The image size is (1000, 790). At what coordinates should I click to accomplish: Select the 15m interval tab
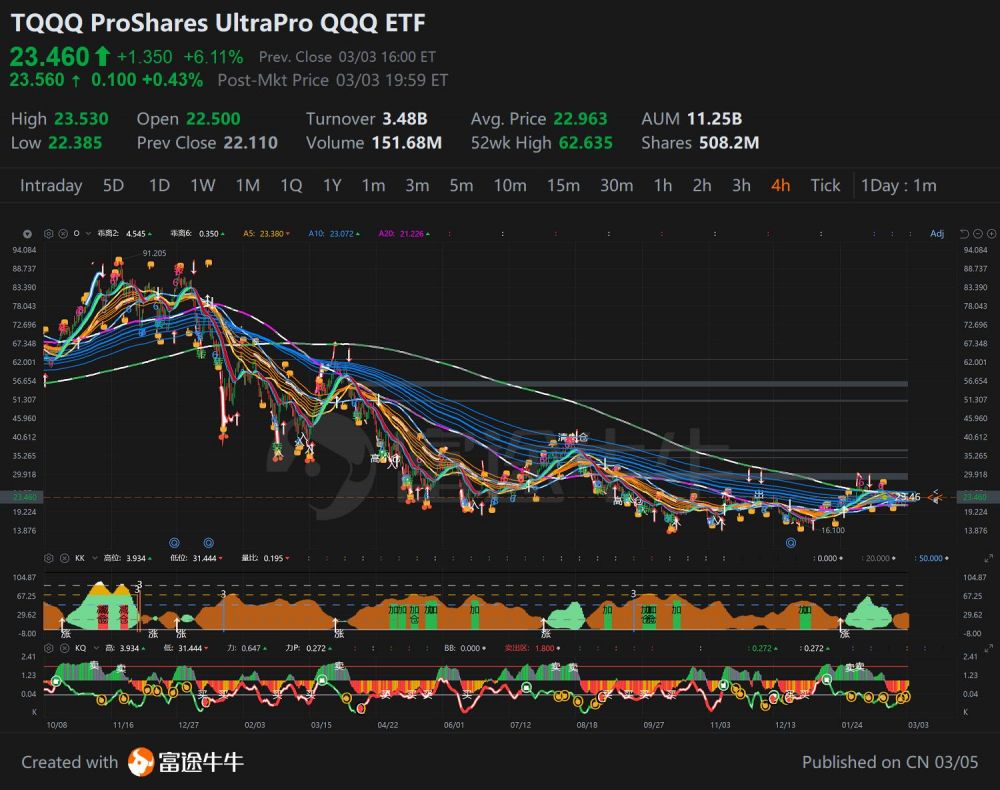pos(563,185)
